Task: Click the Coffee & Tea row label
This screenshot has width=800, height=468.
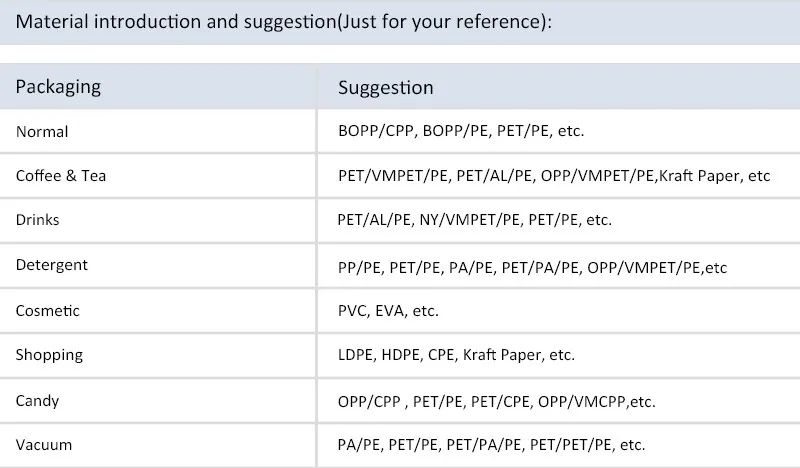Action: tap(61, 176)
